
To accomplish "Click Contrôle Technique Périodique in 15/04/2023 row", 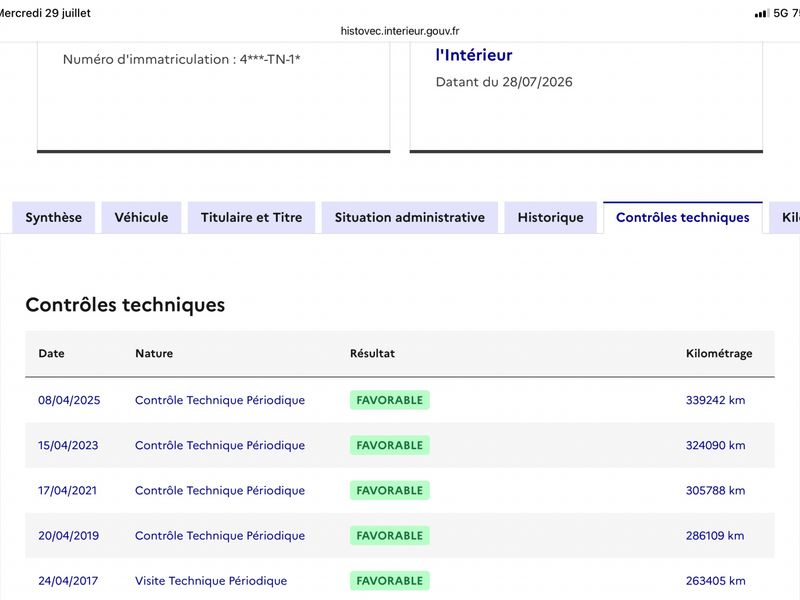I will coord(220,445).
